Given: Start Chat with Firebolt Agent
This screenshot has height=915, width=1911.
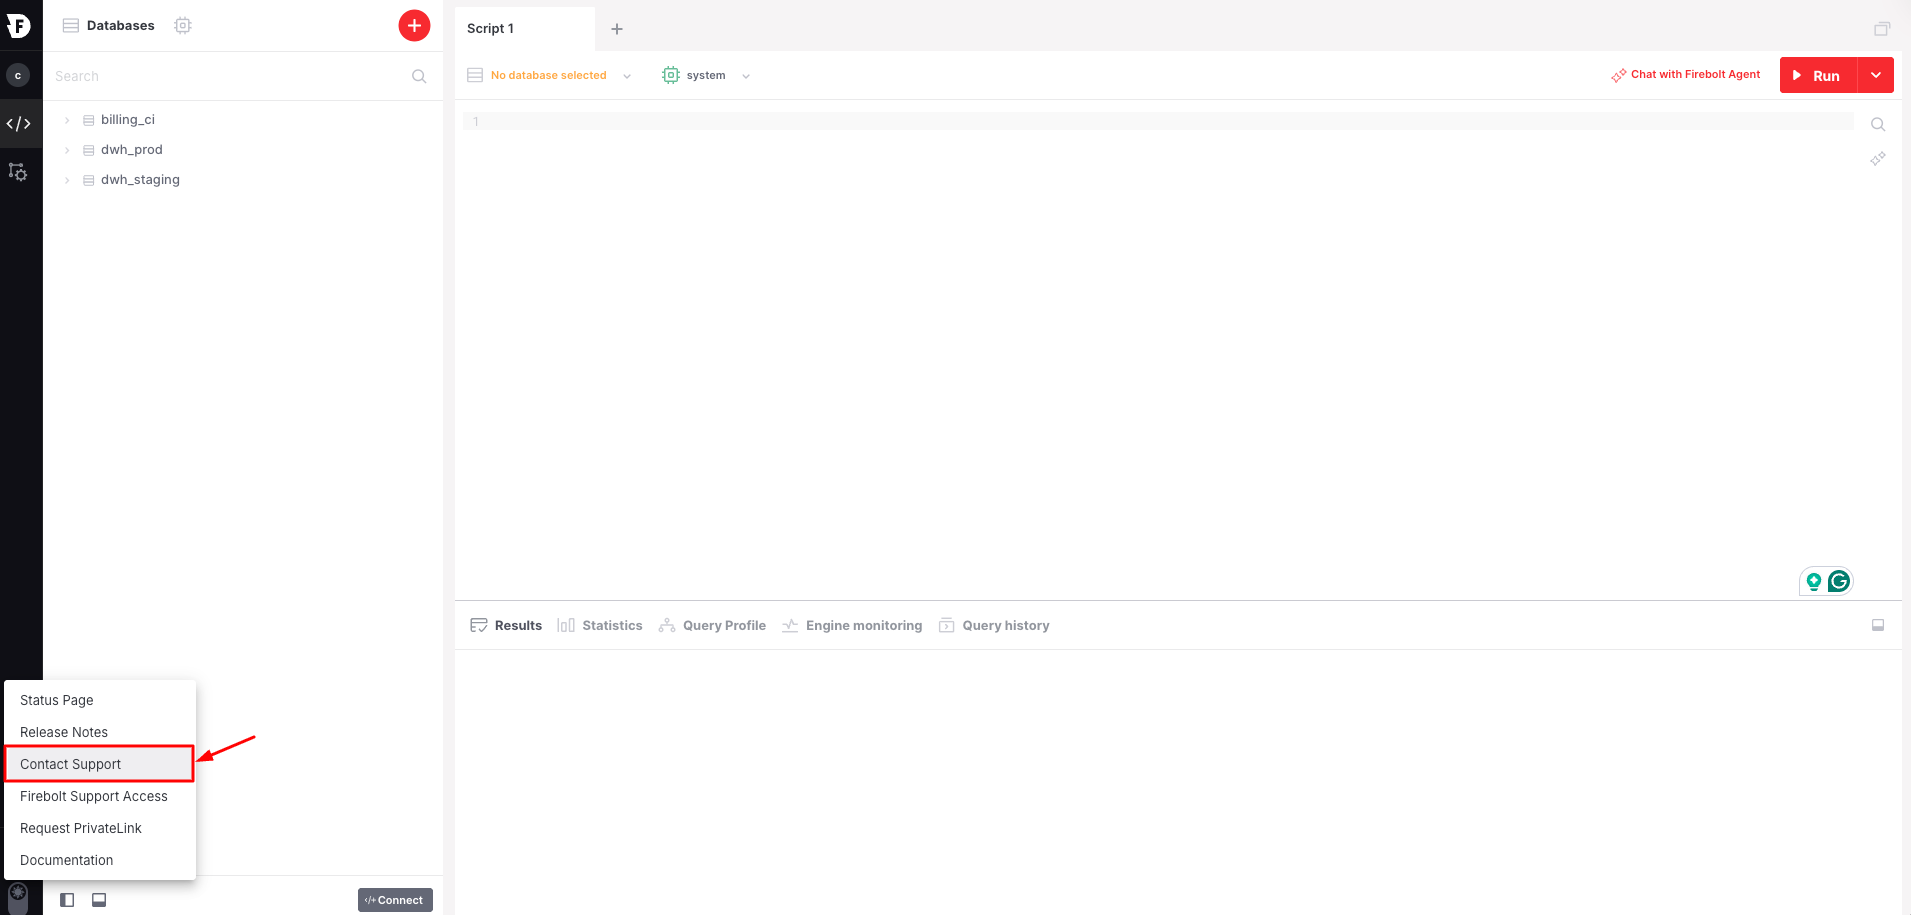Looking at the screenshot, I should click(1694, 74).
